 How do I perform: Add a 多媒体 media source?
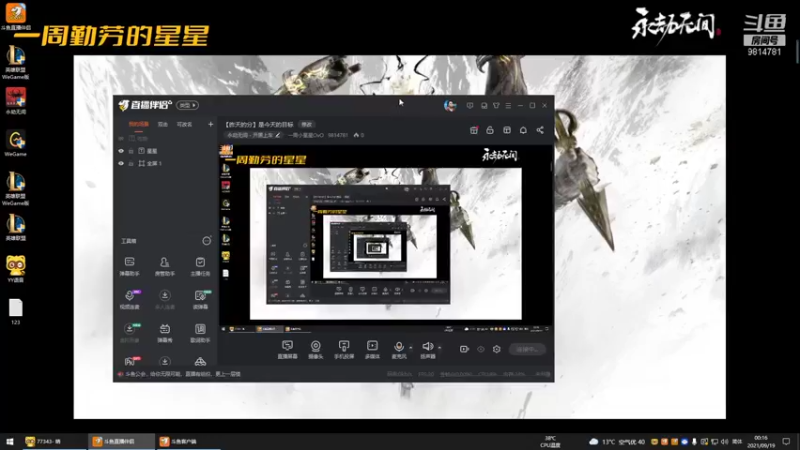click(x=372, y=349)
